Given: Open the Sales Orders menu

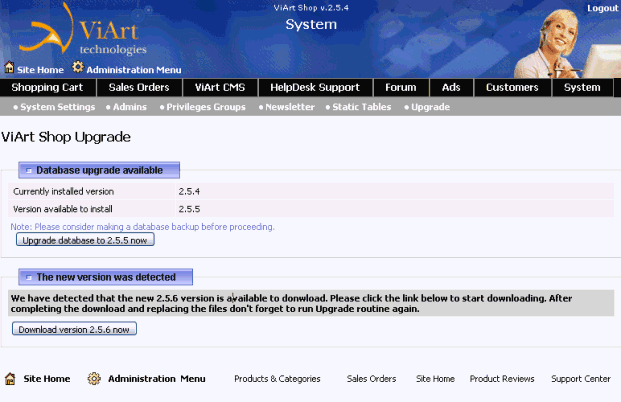Looking at the screenshot, I should tap(139, 87).
